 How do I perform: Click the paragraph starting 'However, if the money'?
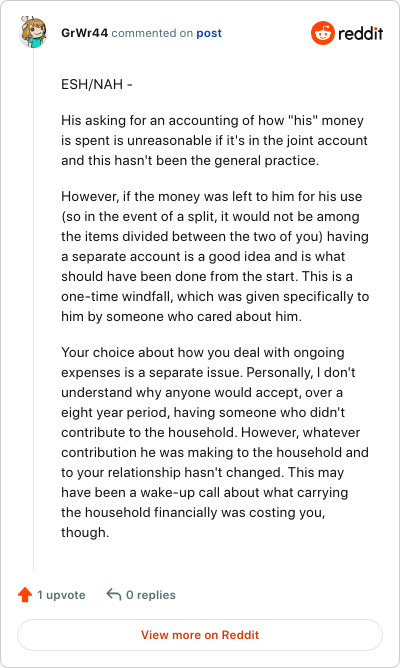[x=215, y=256]
